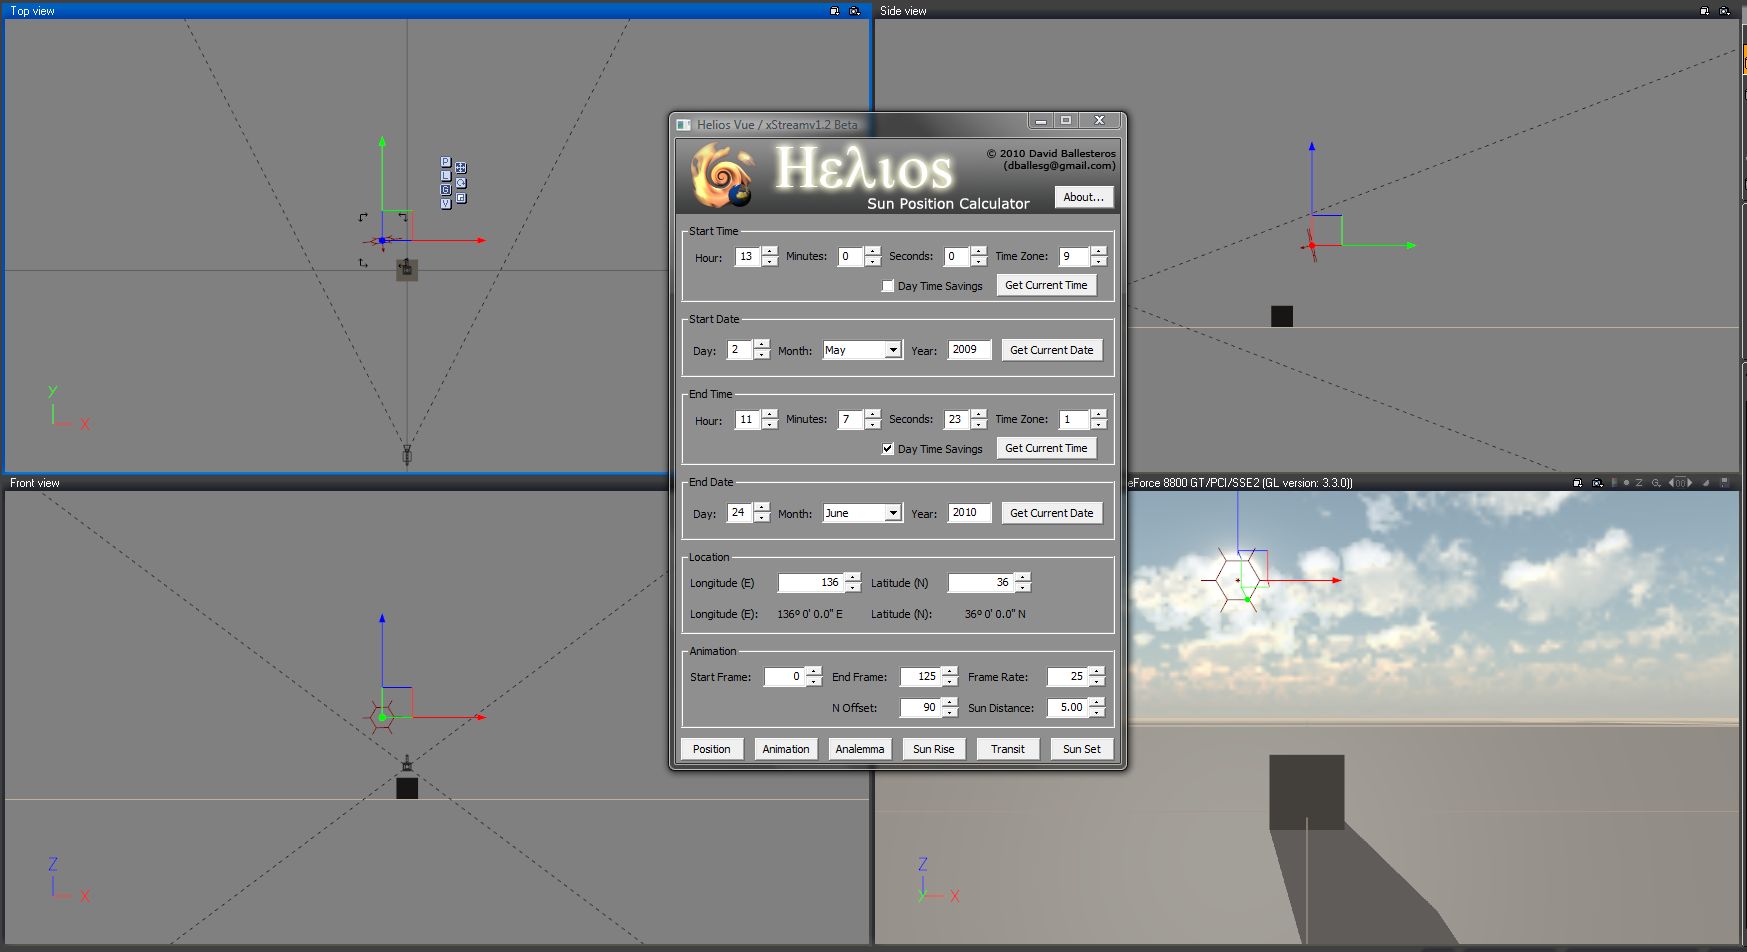Open the camera options icon in Side view header
This screenshot has height=952, width=1747.
(x=1725, y=11)
